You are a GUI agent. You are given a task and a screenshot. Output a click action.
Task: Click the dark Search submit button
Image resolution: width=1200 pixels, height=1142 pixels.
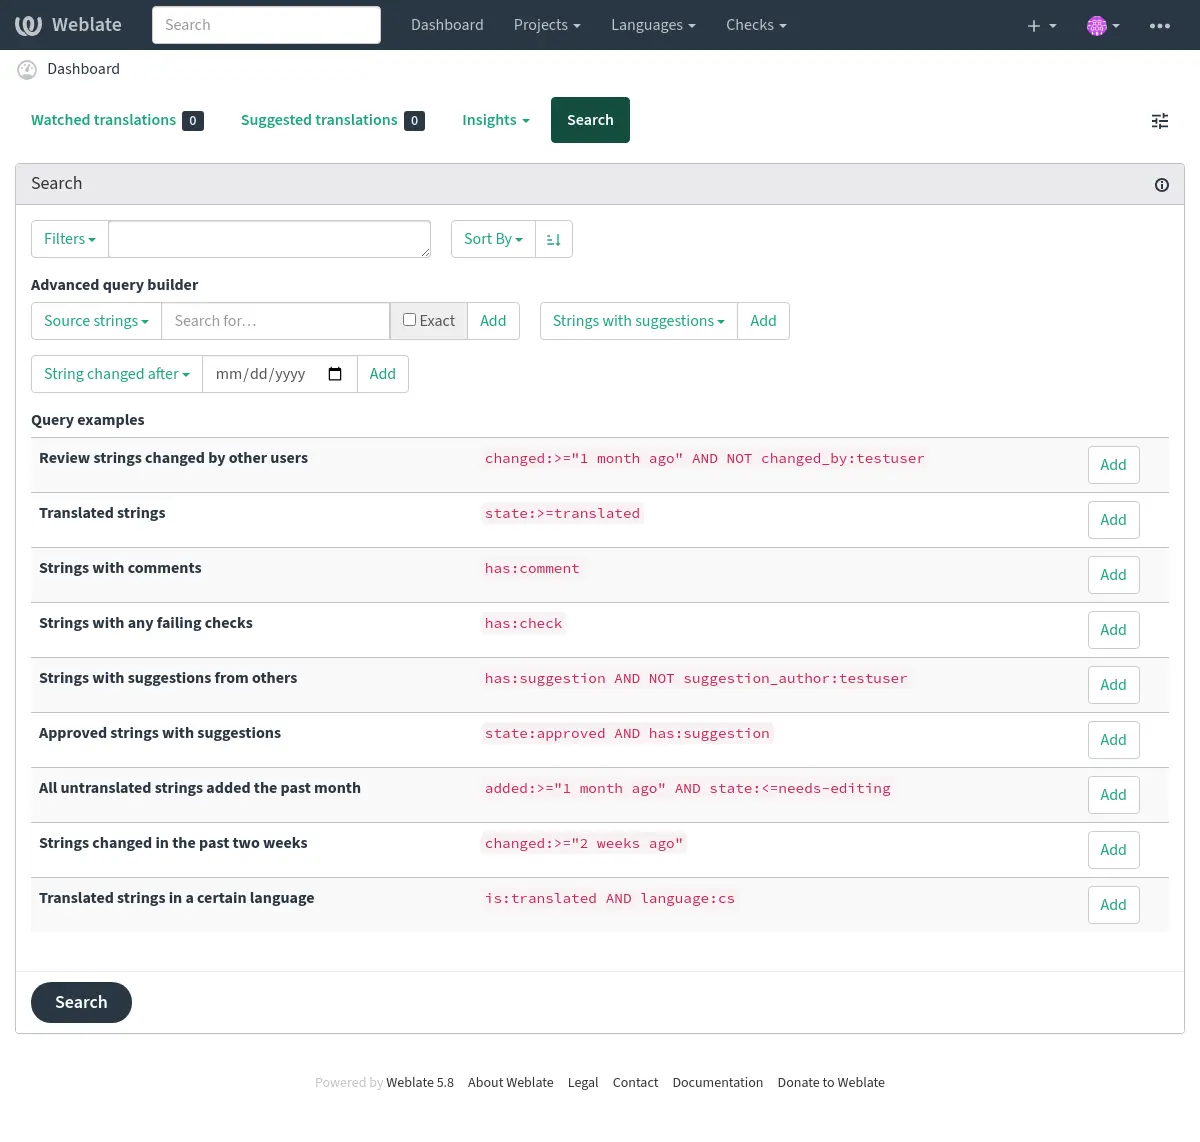pyautogui.click(x=81, y=1002)
